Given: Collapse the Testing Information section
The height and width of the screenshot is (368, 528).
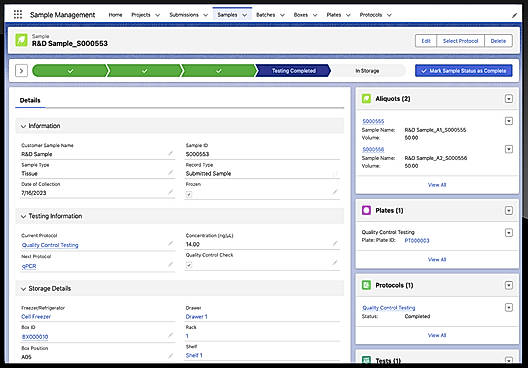Looking at the screenshot, I should (23, 216).
